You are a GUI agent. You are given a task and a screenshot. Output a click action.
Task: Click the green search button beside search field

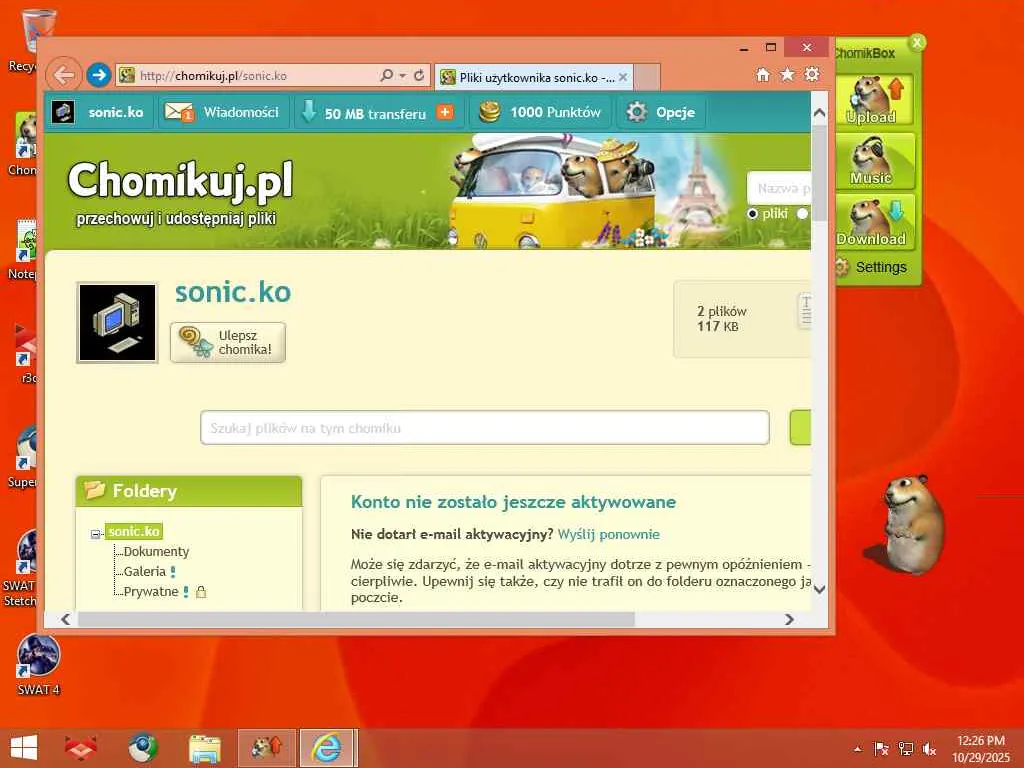pos(801,428)
